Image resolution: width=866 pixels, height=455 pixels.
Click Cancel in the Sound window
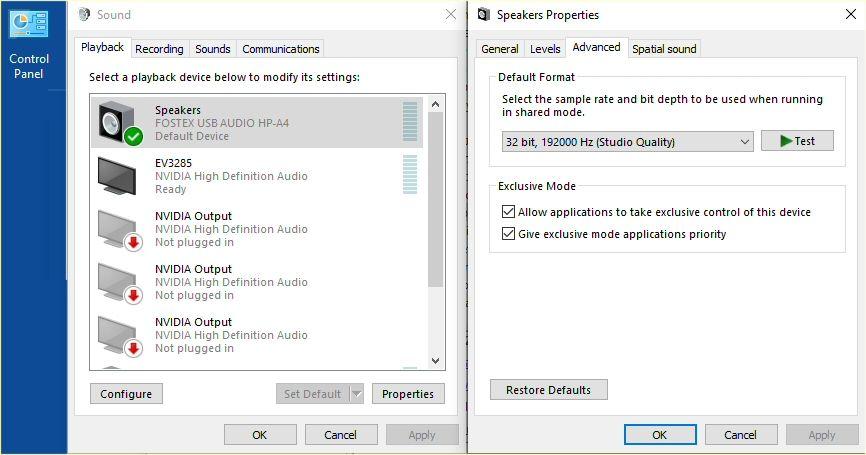coord(340,435)
